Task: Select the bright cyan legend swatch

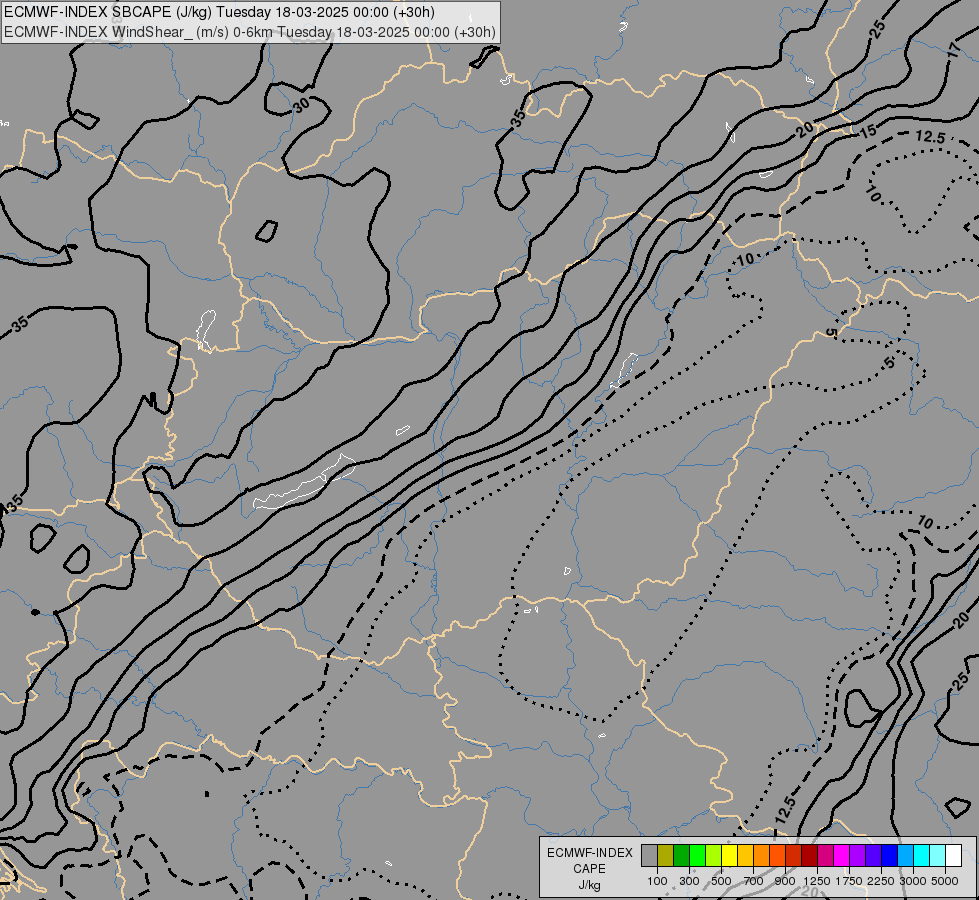Action: (922, 856)
